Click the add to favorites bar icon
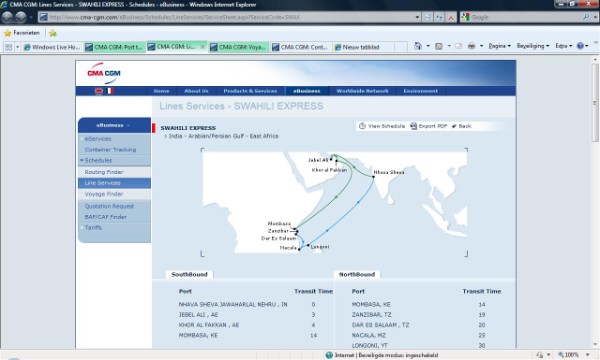 tap(53, 33)
